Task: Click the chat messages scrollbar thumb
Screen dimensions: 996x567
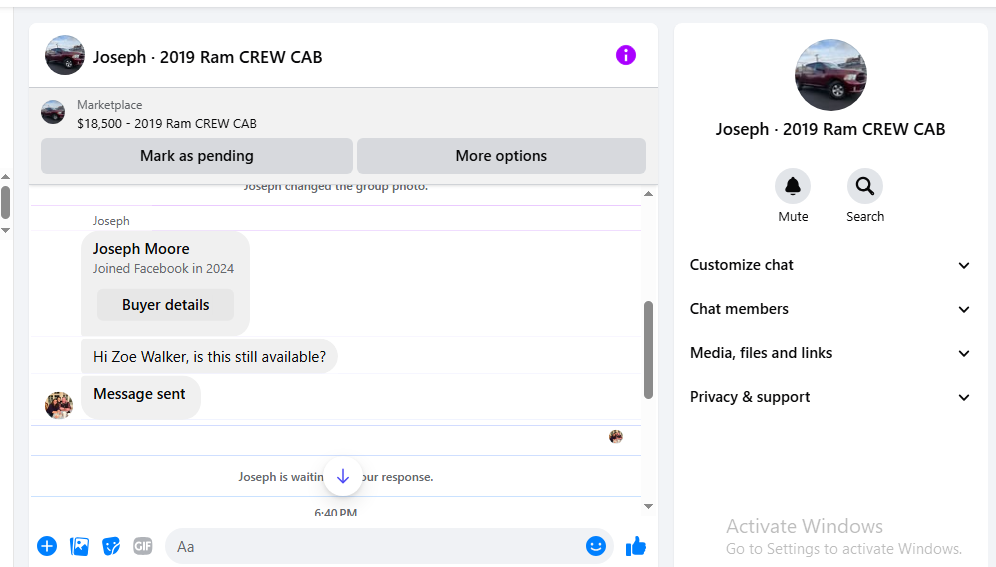Action: [x=648, y=350]
